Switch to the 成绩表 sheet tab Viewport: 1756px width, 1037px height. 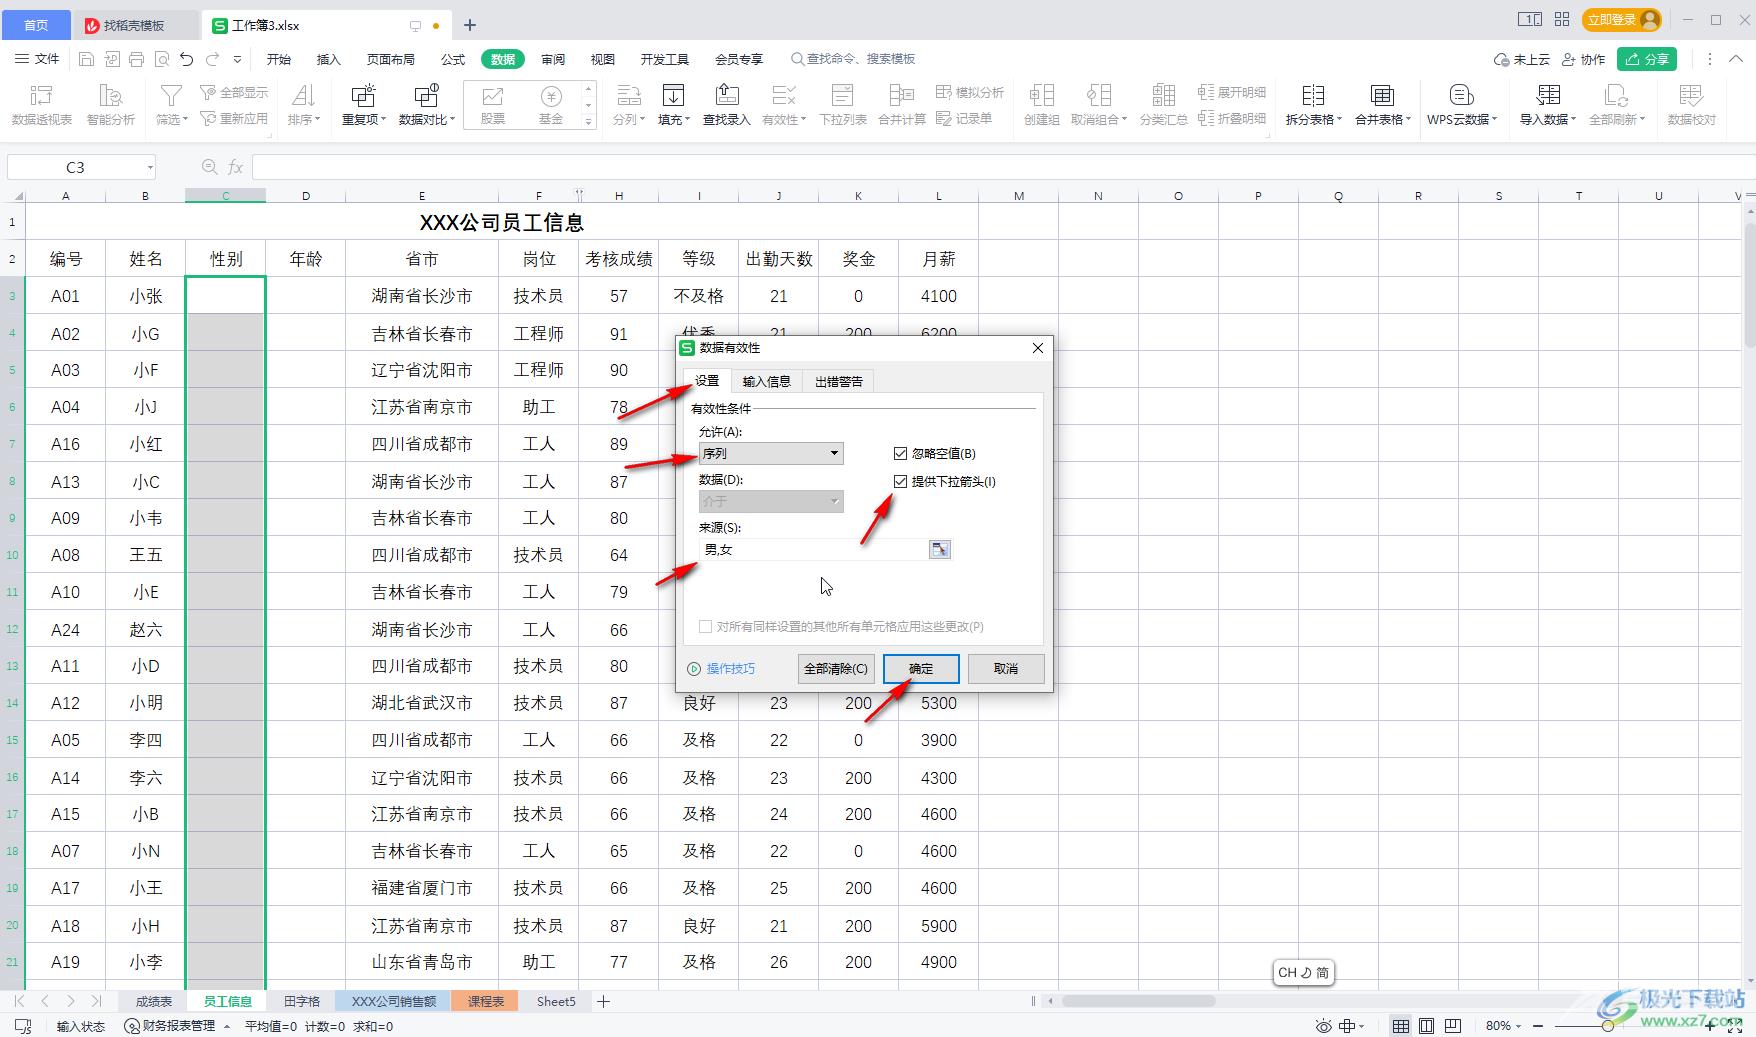[154, 1001]
